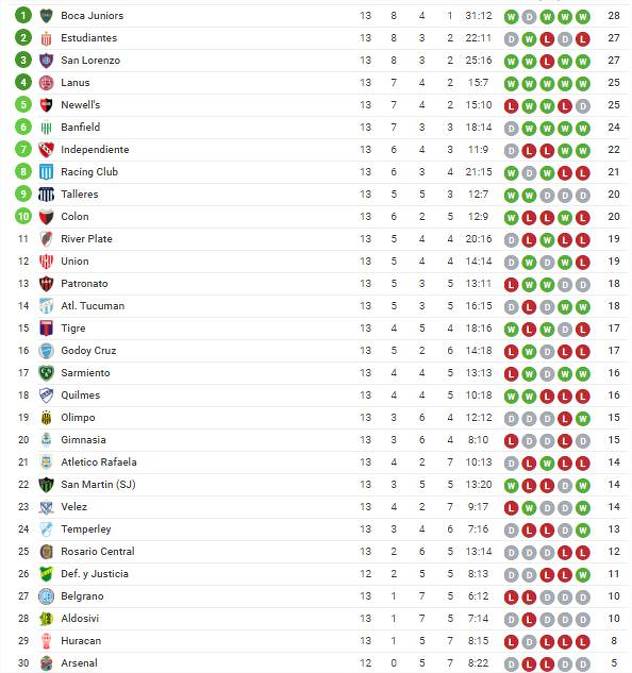Click the Velez club crest
Screen dimensions: 632x673
point(46,507)
